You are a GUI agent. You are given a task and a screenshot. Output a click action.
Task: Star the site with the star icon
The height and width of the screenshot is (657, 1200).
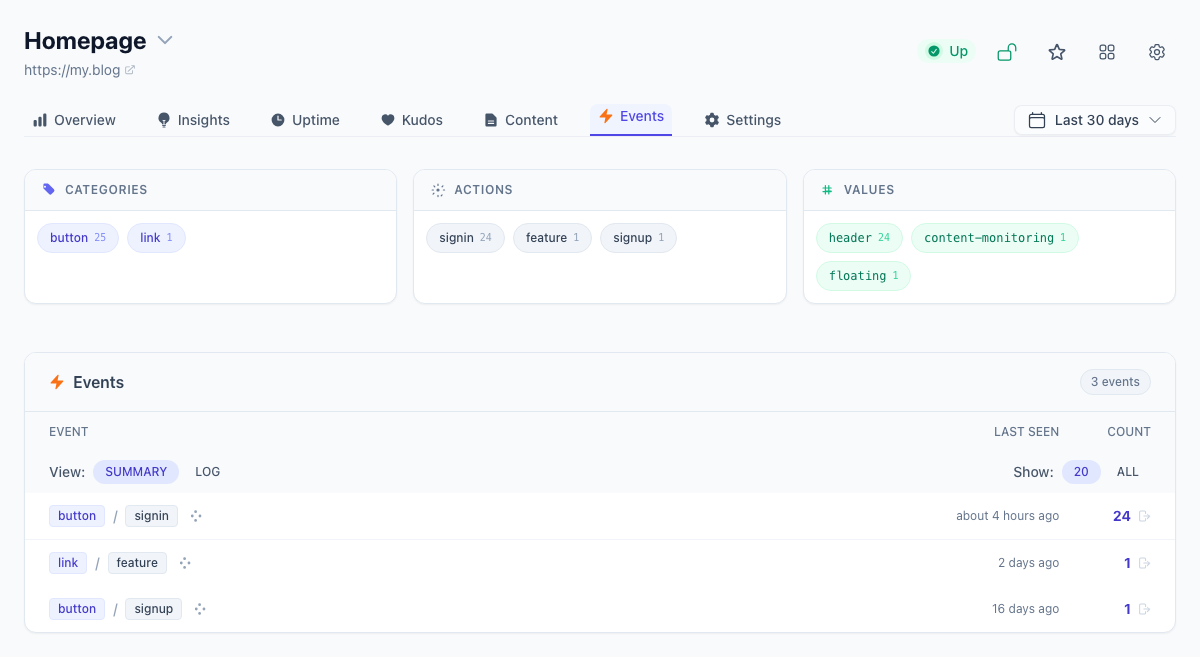[x=1057, y=52]
